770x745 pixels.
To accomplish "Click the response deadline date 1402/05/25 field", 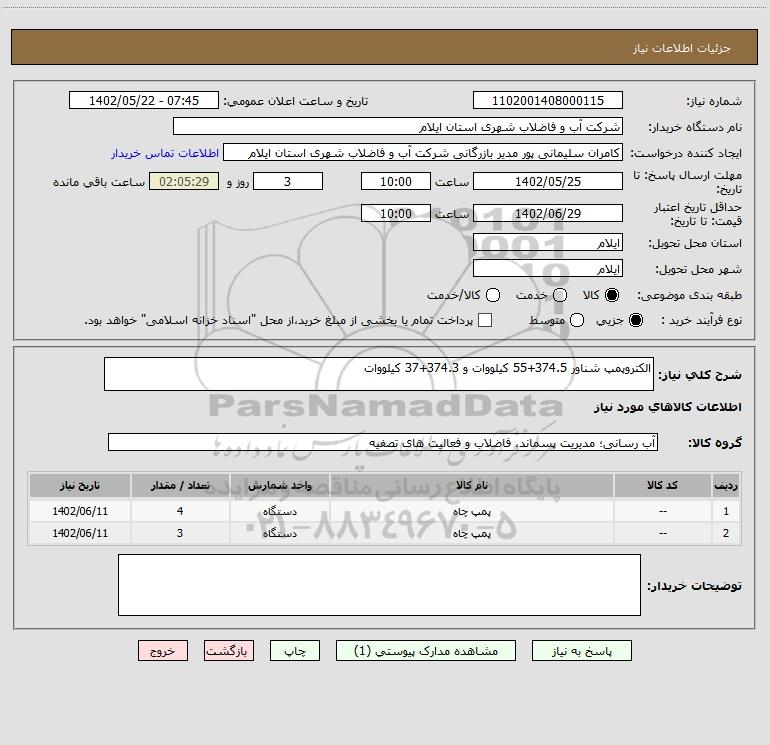I will [x=548, y=181].
